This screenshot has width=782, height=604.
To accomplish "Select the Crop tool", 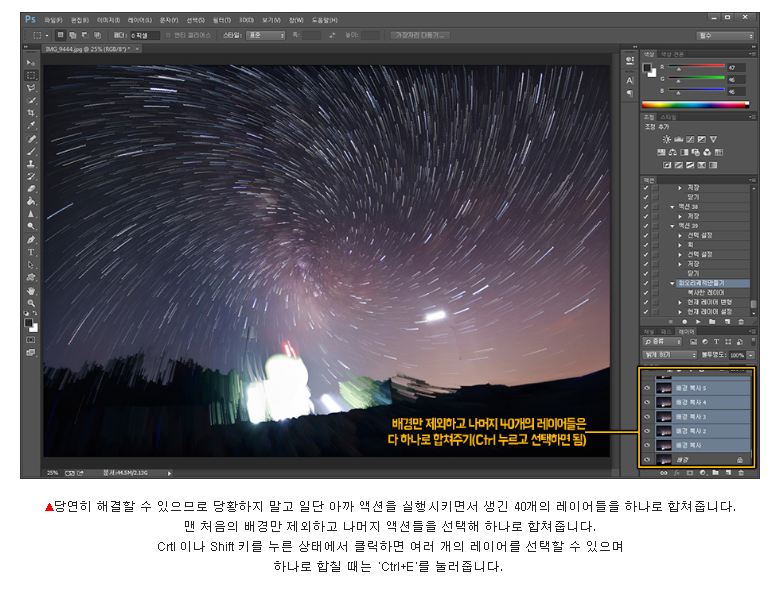I will (x=31, y=113).
